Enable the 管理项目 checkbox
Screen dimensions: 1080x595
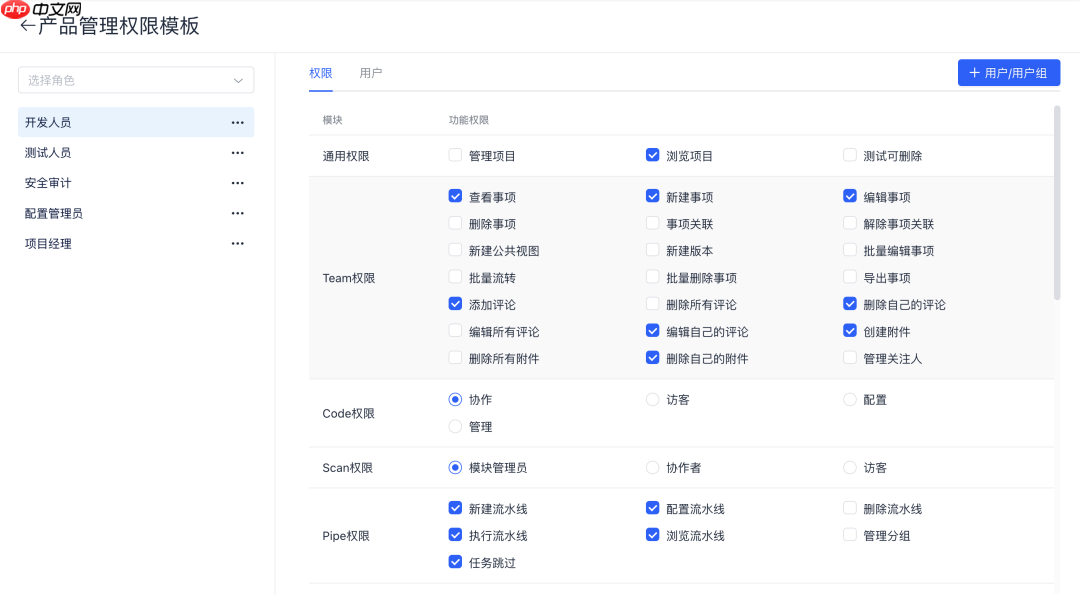[x=455, y=155]
